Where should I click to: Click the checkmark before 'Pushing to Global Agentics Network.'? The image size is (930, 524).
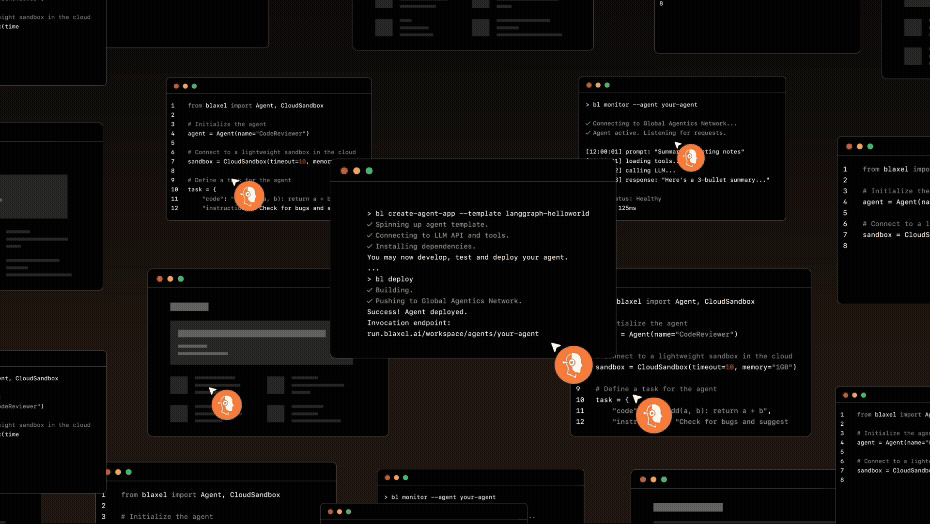pos(370,301)
